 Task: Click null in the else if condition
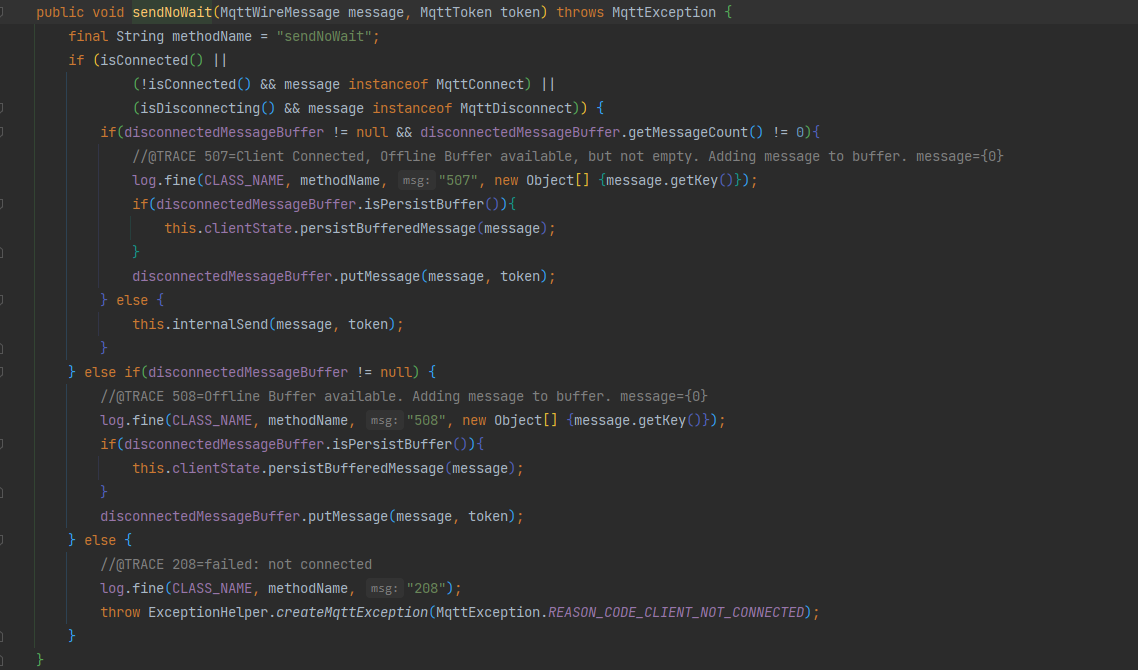pos(396,372)
